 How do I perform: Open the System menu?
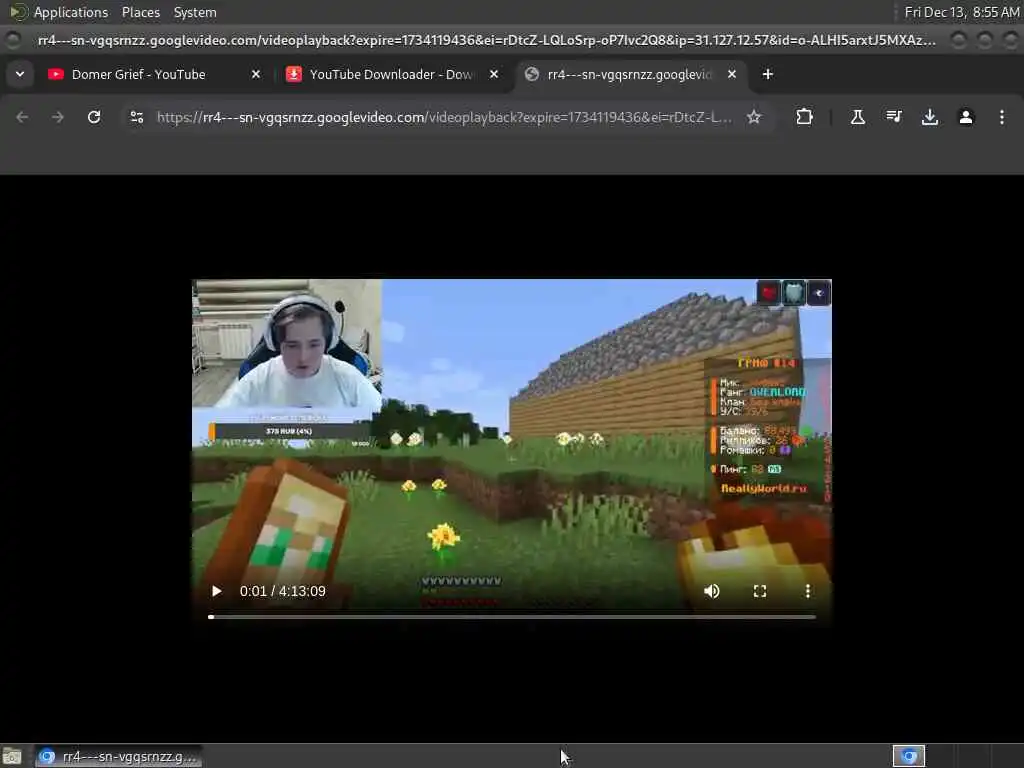click(195, 12)
